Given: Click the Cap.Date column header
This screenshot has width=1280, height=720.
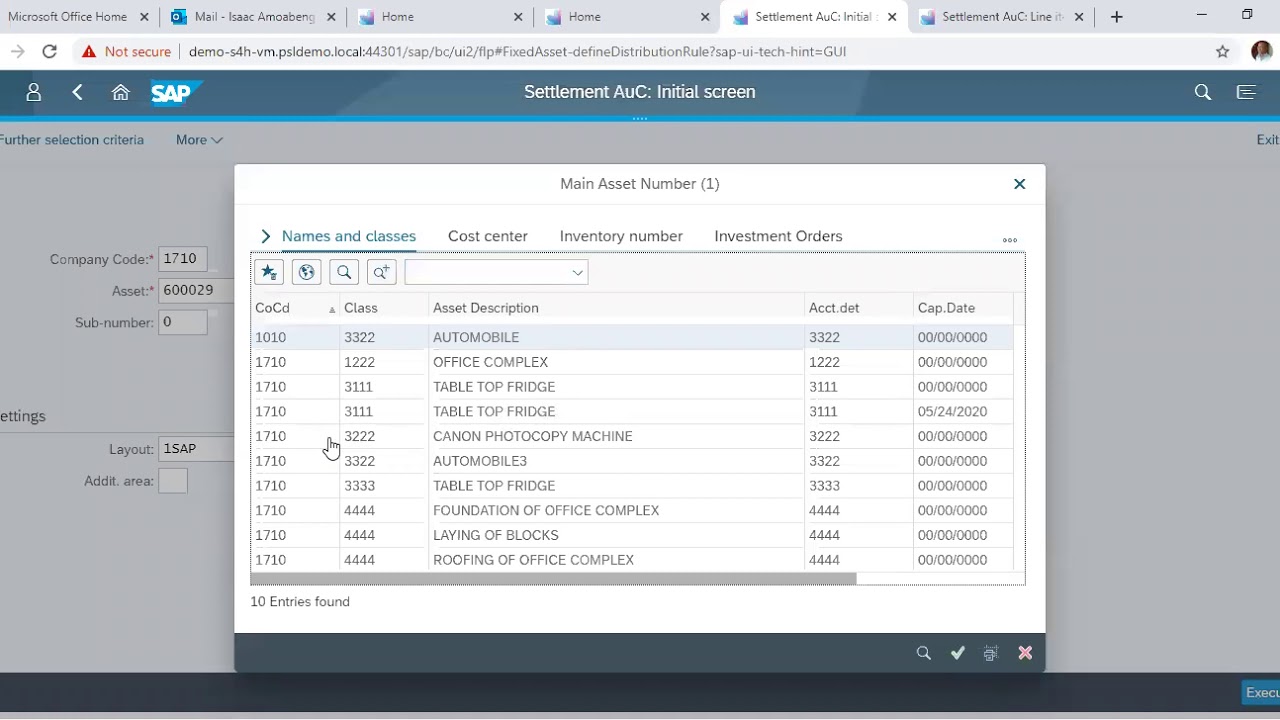Looking at the screenshot, I should [x=964, y=308].
